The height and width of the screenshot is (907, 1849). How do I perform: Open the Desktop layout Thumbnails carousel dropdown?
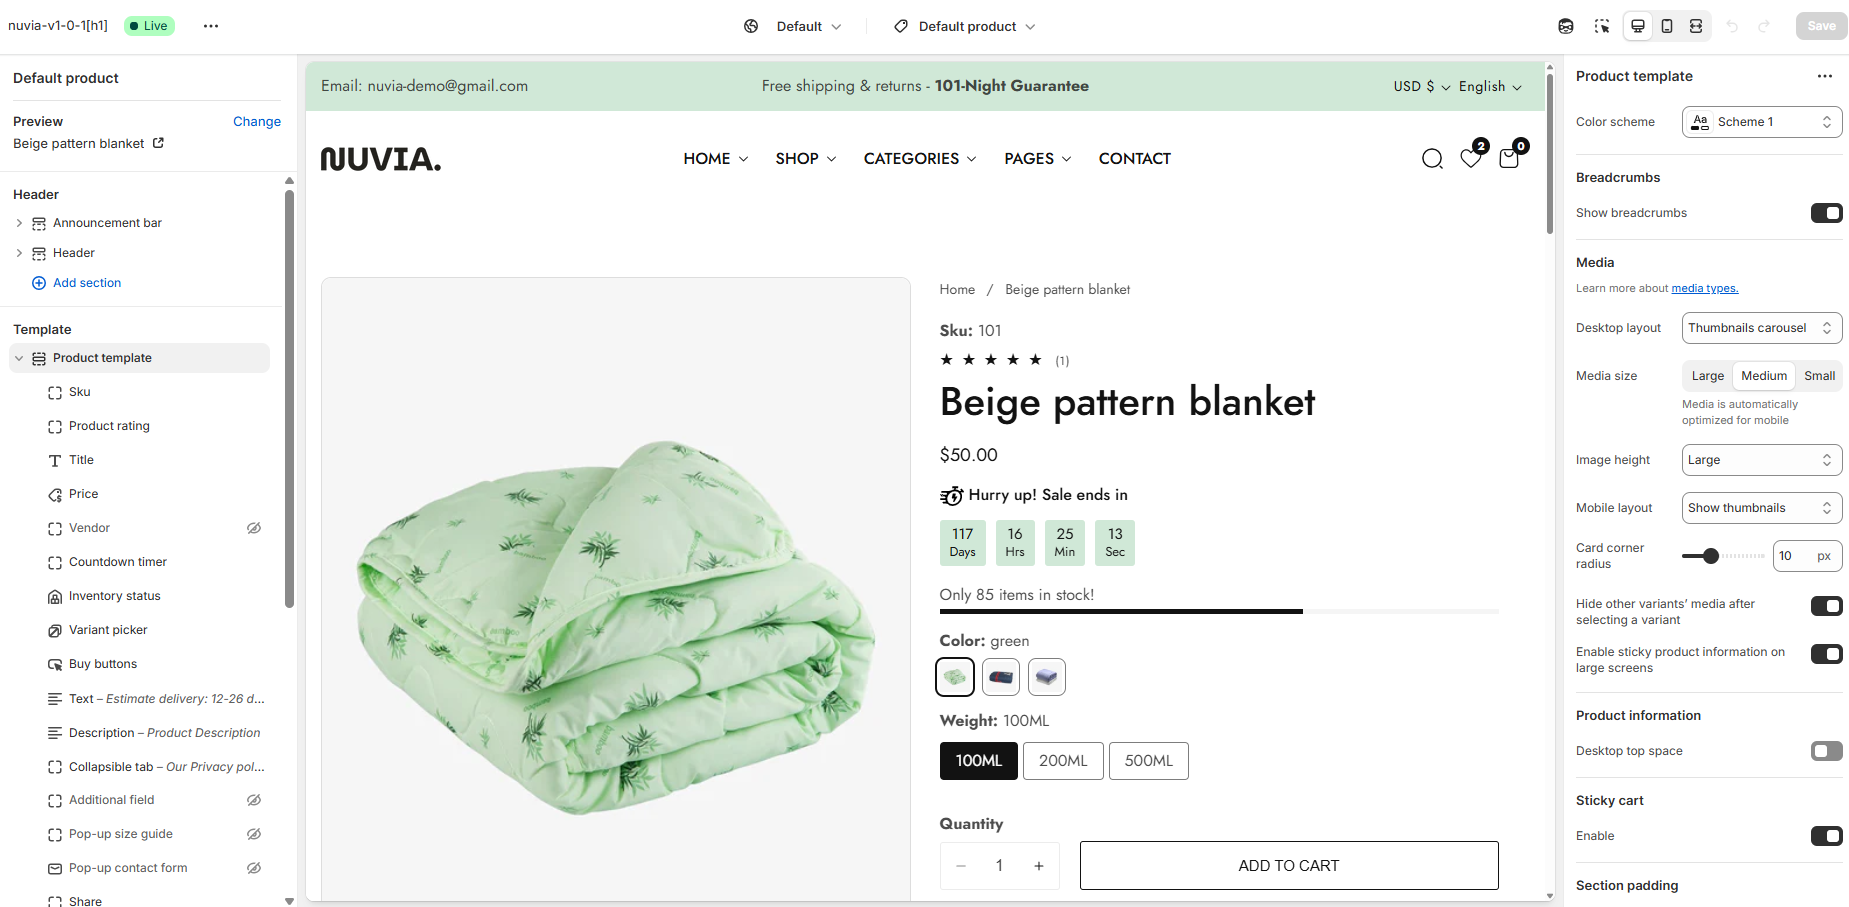point(1762,328)
